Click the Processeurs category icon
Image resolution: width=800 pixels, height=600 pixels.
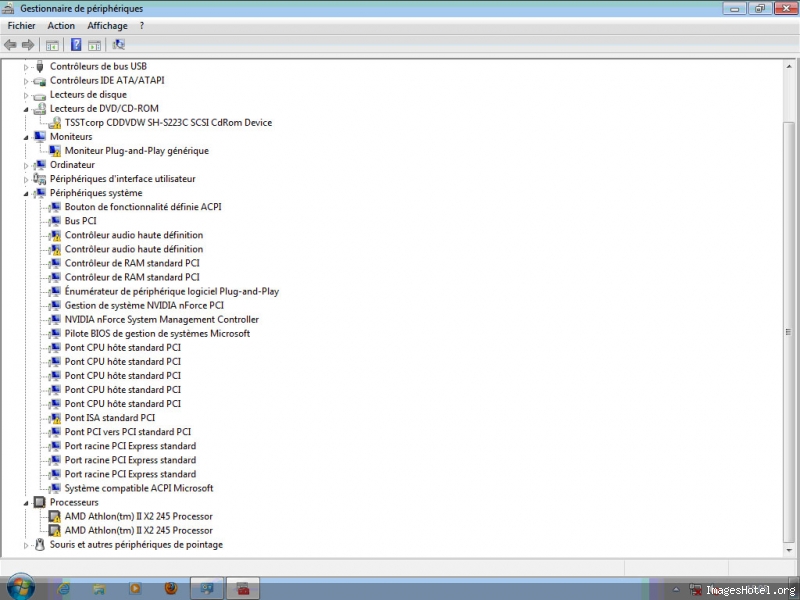point(40,503)
